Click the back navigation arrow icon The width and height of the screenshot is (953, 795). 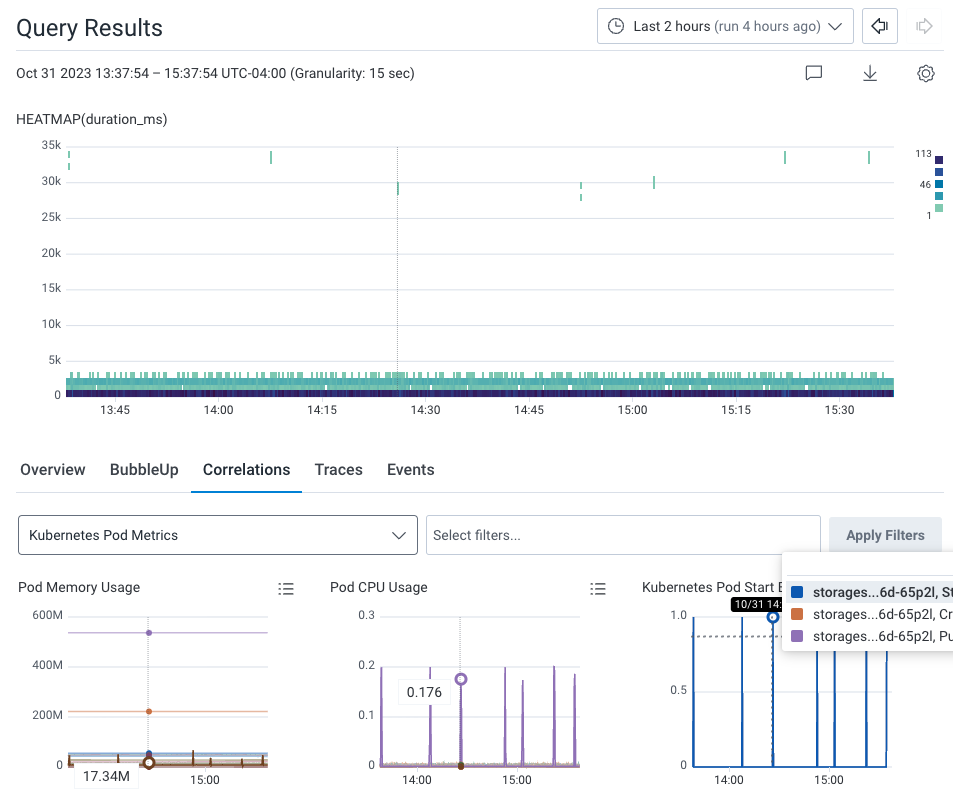879,25
